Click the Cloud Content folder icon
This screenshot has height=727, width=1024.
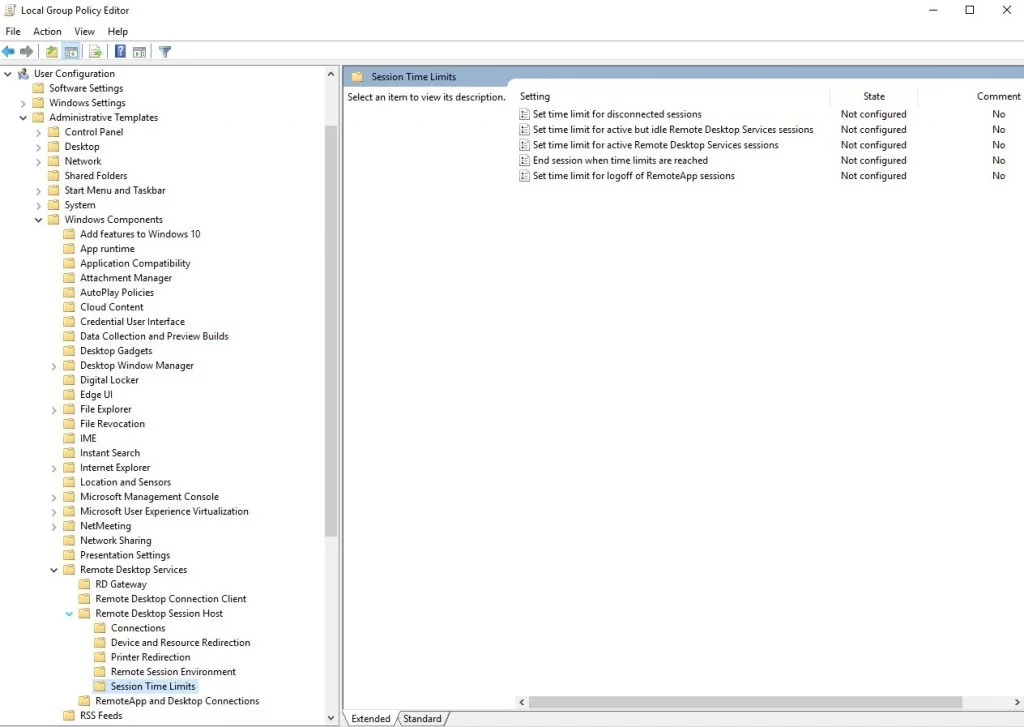click(x=69, y=307)
